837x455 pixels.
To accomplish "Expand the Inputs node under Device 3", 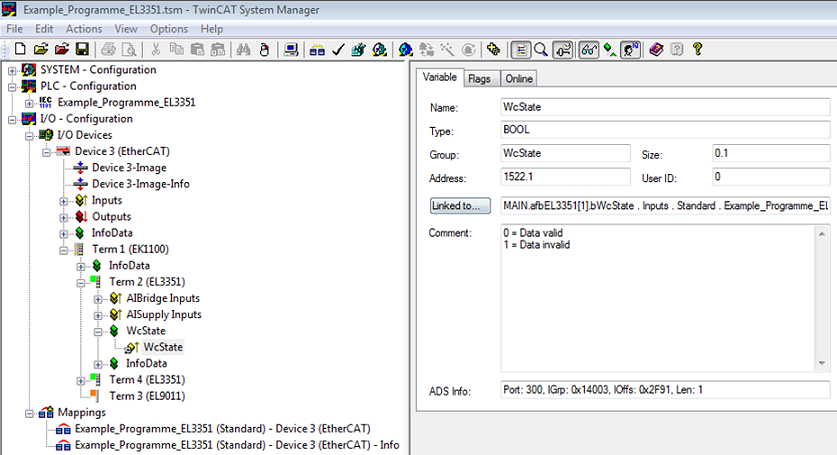I will point(64,201).
